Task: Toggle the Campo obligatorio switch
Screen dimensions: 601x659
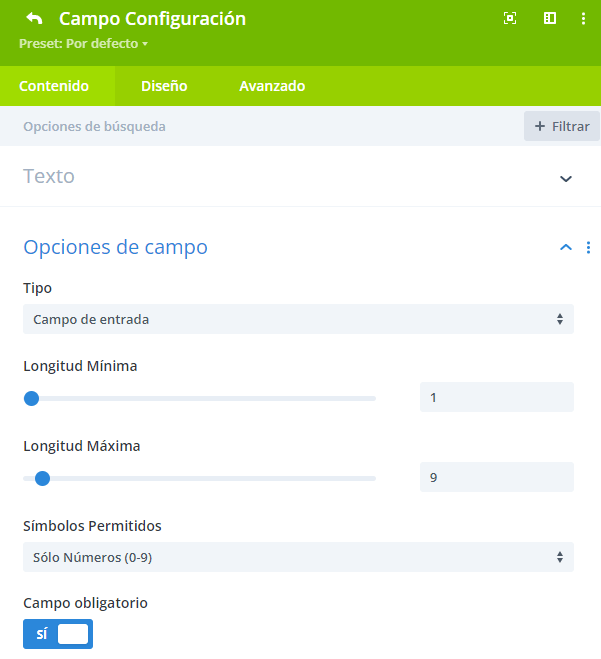Action: tap(58, 634)
